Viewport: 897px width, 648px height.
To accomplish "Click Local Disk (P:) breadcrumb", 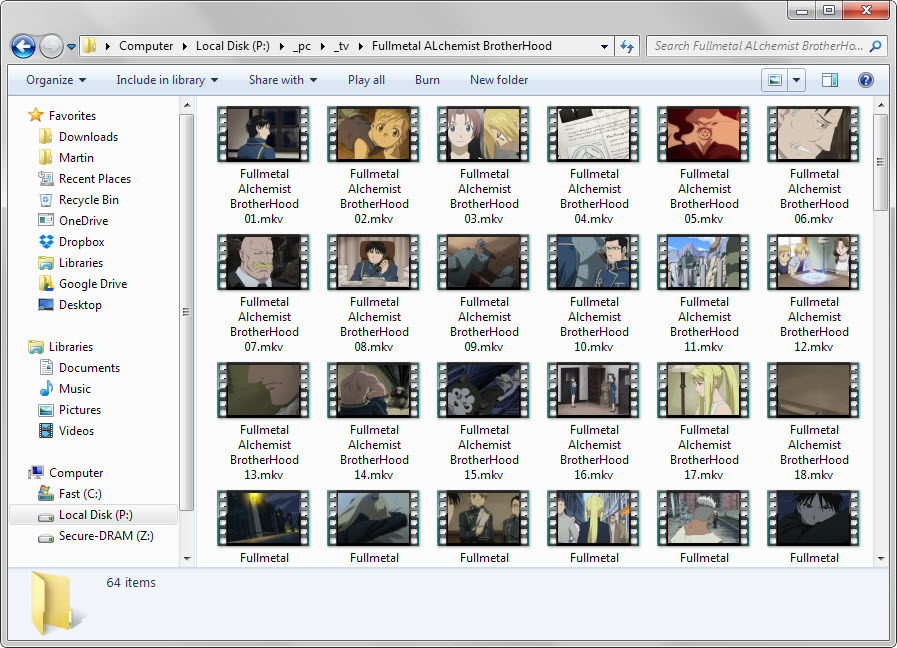I will click(x=233, y=46).
